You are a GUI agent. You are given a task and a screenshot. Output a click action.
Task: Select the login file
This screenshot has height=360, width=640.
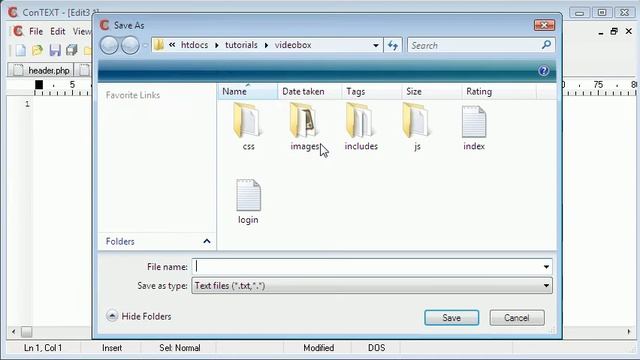tap(248, 201)
